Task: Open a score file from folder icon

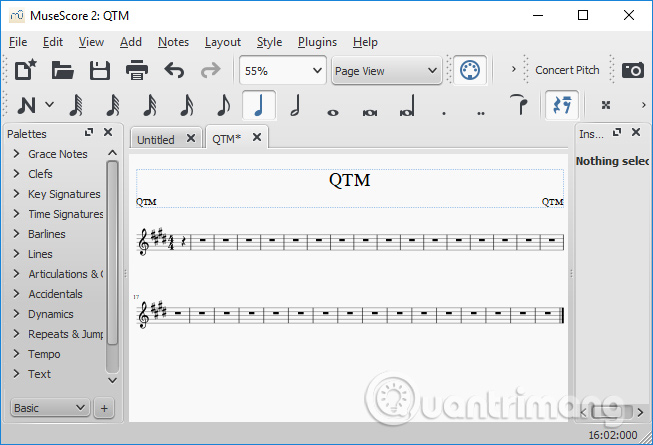Action: pos(62,70)
